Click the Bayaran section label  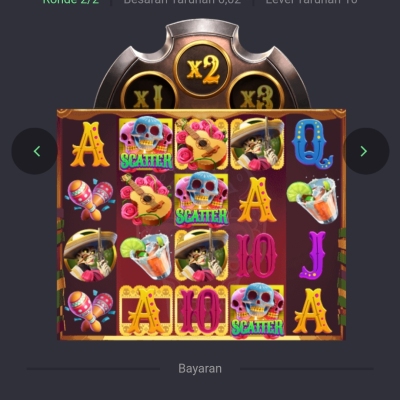(x=200, y=369)
